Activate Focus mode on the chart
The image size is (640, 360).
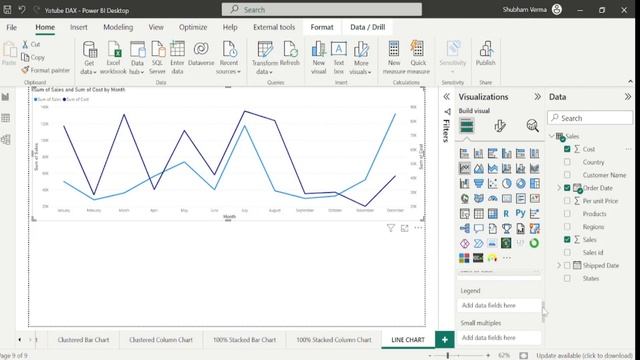click(x=404, y=228)
